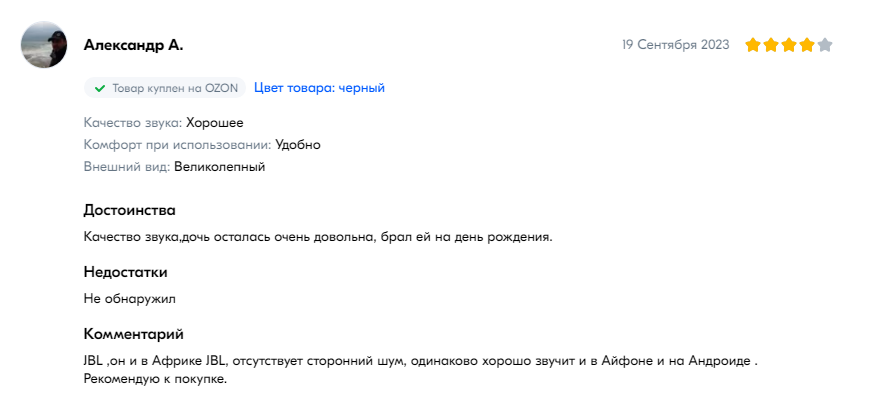
Task: Click the Комфорт при использовании: Удобно line
Action: [202, 145]
